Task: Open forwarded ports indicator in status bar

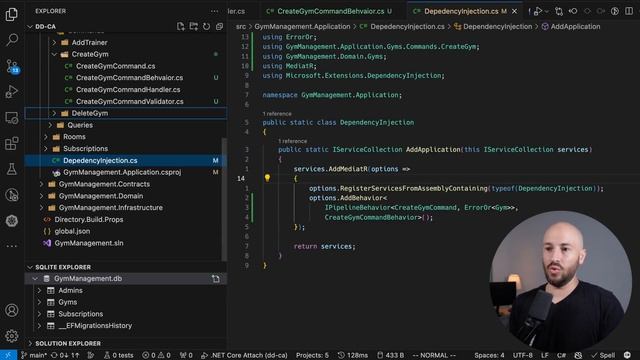Action: [186, 355]
